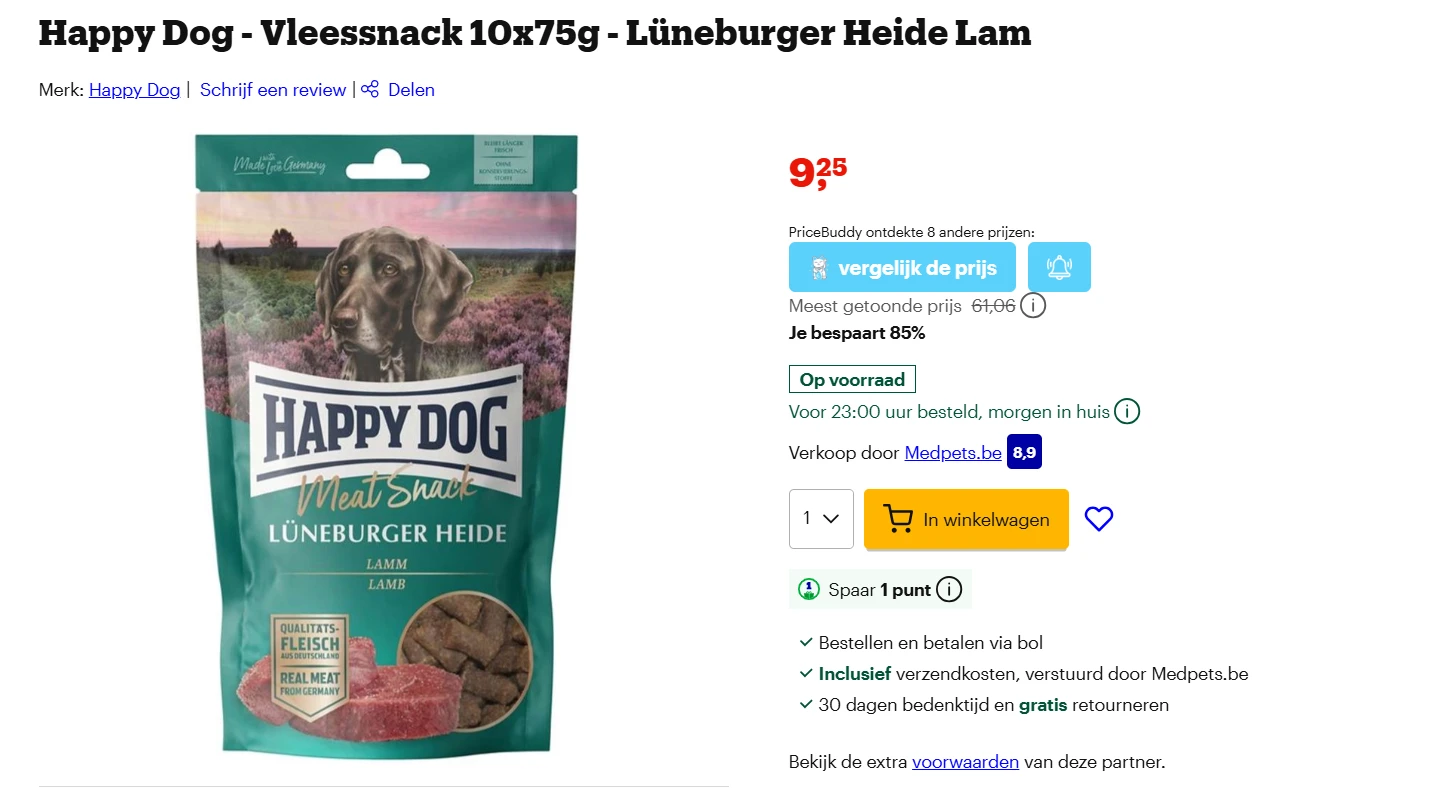Click the 'voorwaarden' partner conditions link
1447x792 pixels.
(x=965, y=762)
